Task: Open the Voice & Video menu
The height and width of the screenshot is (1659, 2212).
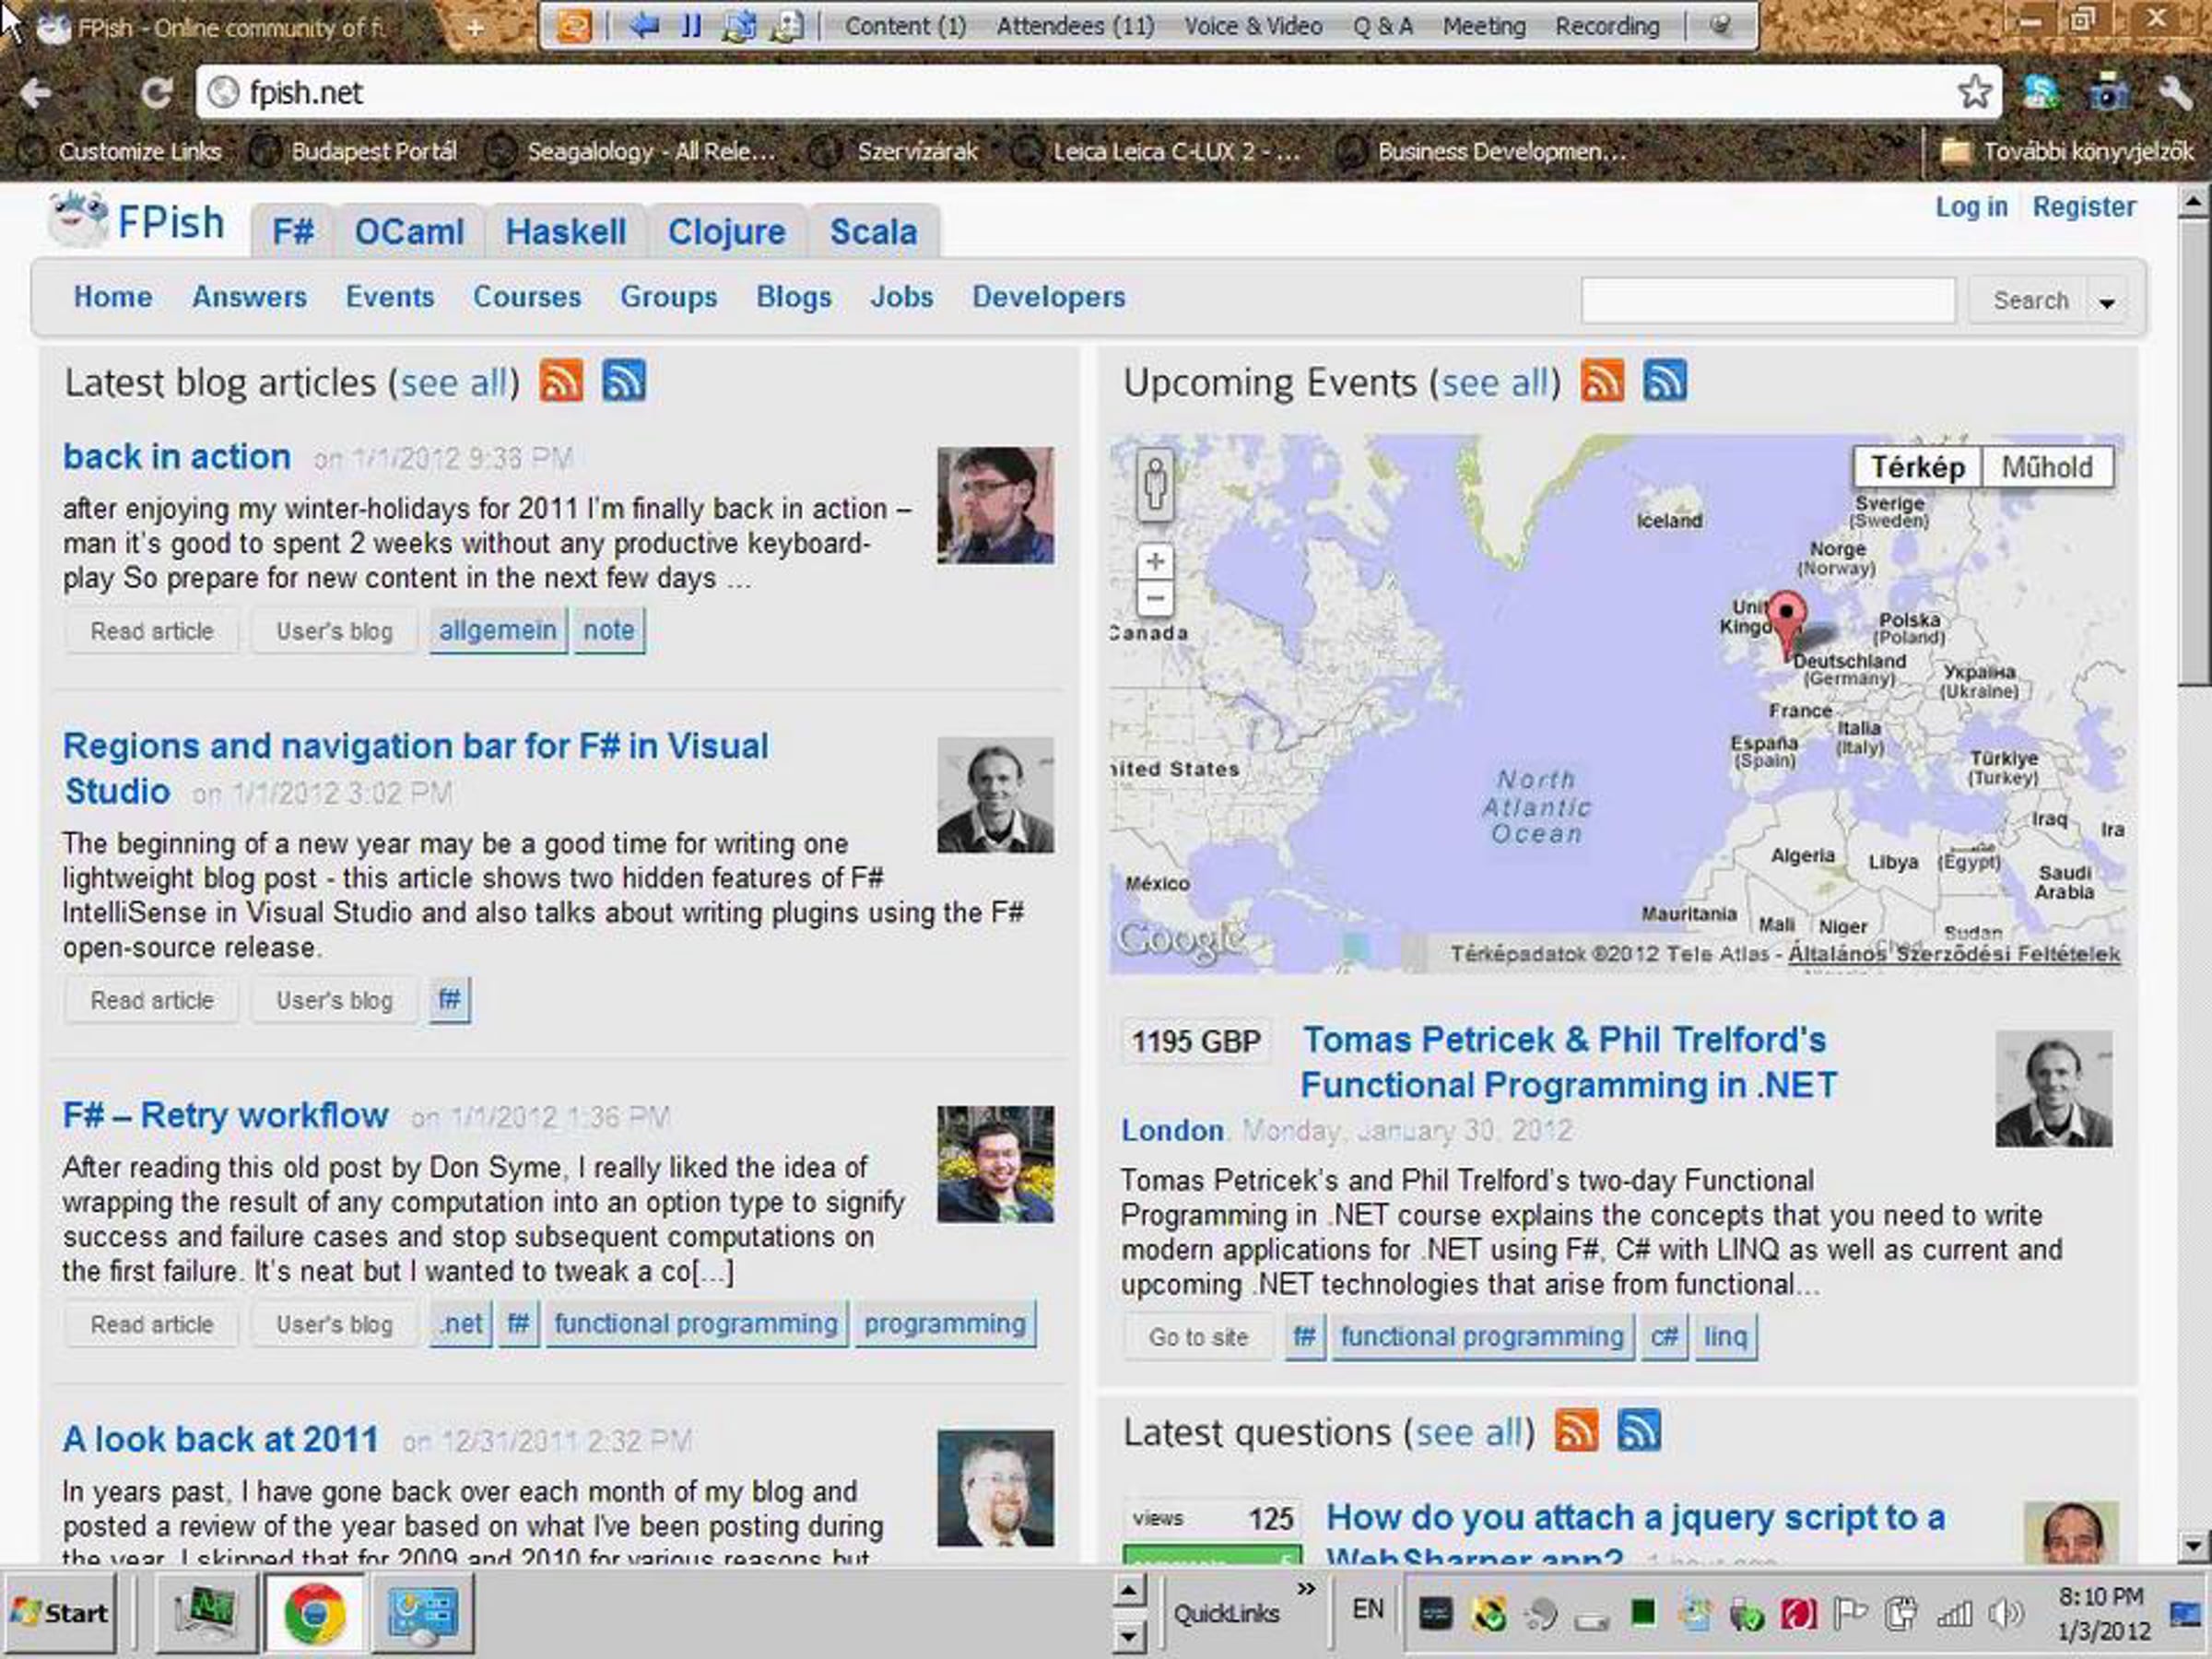Action: [x=1253, y=26]
